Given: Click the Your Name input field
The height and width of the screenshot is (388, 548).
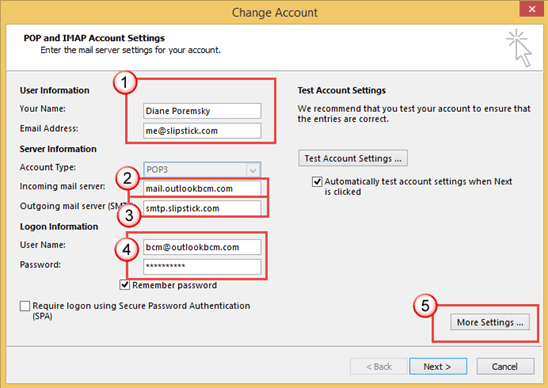Looking at the screenshot, I should 202,111.
